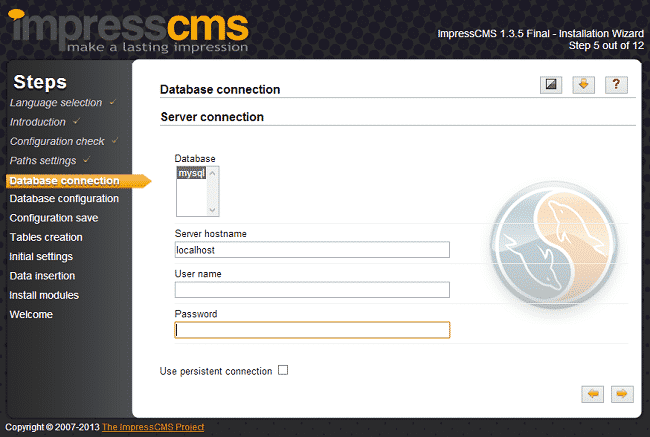Select the Database connection step

[65, 181]
